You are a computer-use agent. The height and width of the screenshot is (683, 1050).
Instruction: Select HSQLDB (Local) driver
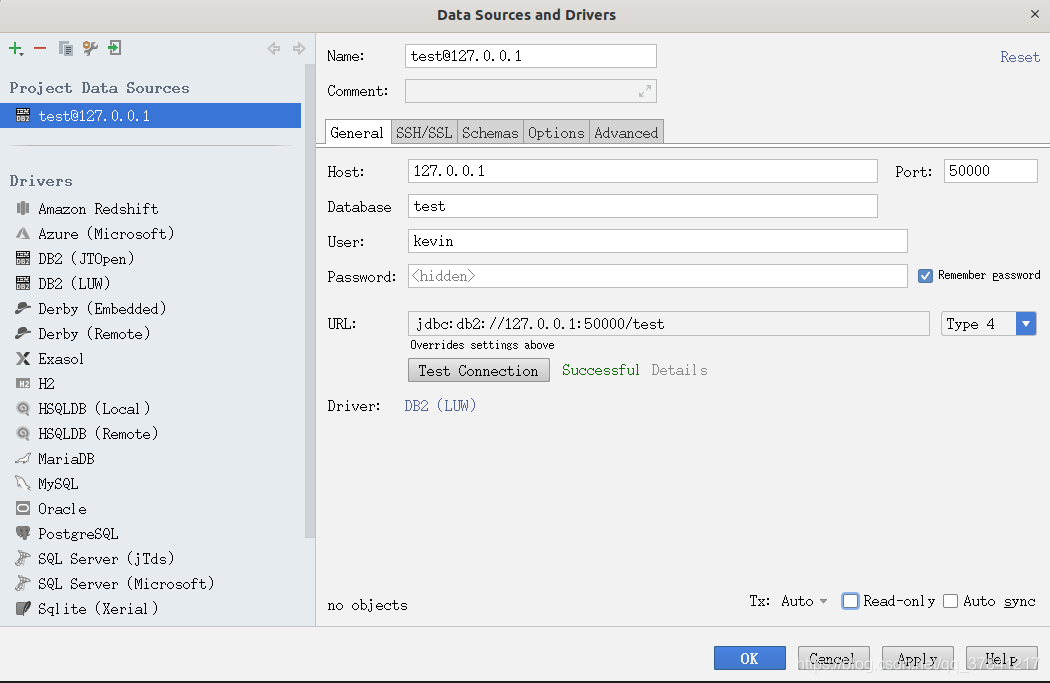click(x=82, y=408)
